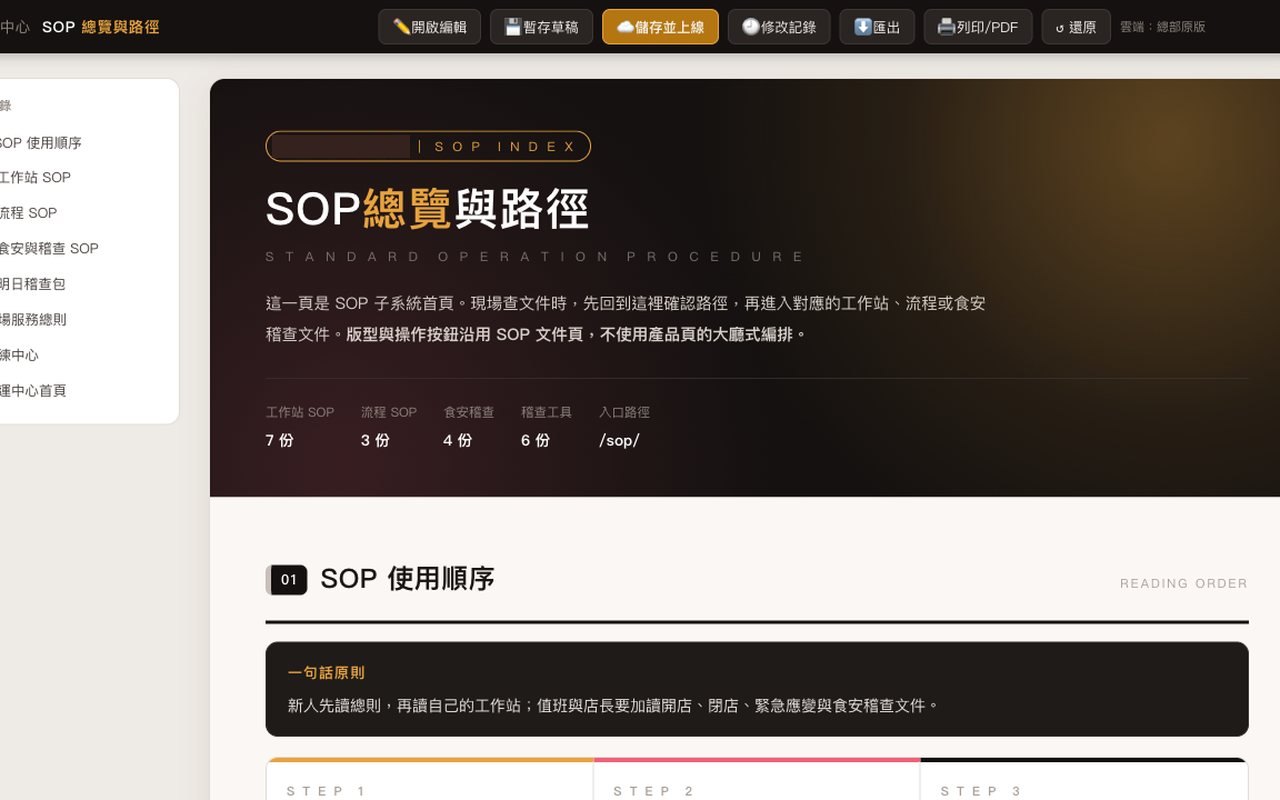Select 食安與稽查 SOP in sidebar
The height and width of the screenshot is (800, 1280).
pyautogui.click(x=49, y=248)
